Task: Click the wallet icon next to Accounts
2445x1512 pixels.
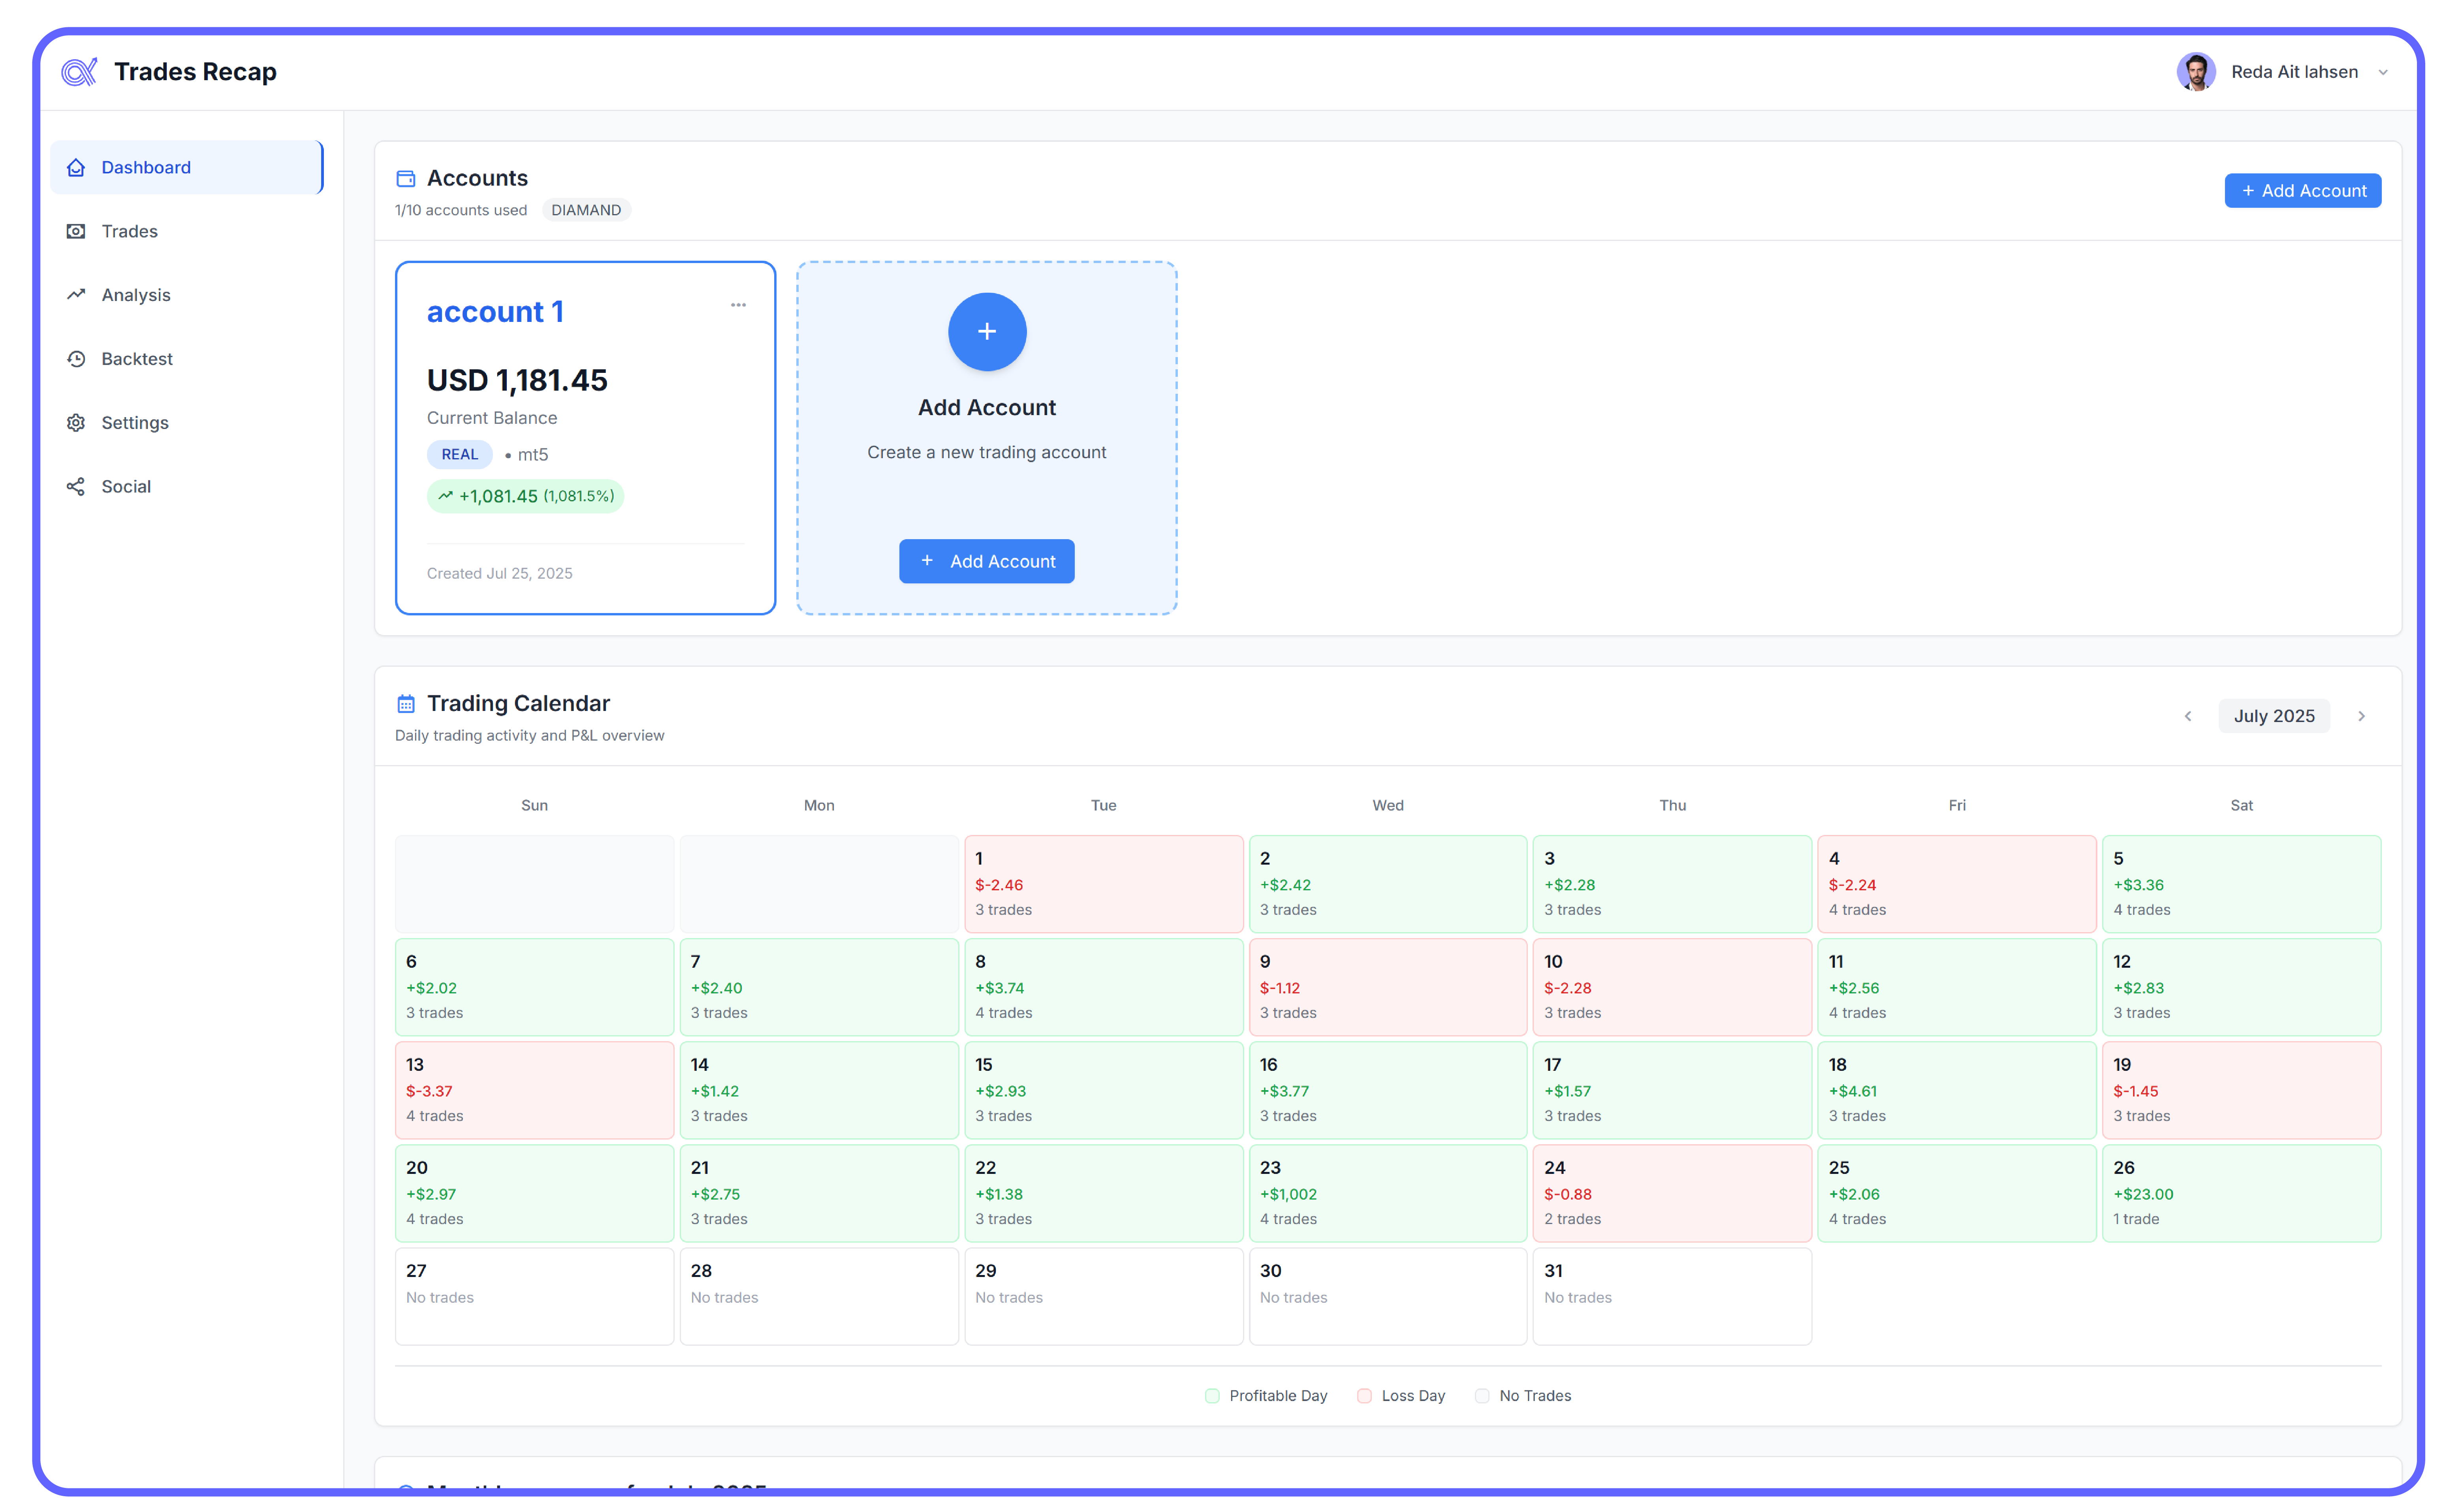Action: coord(406,178)
